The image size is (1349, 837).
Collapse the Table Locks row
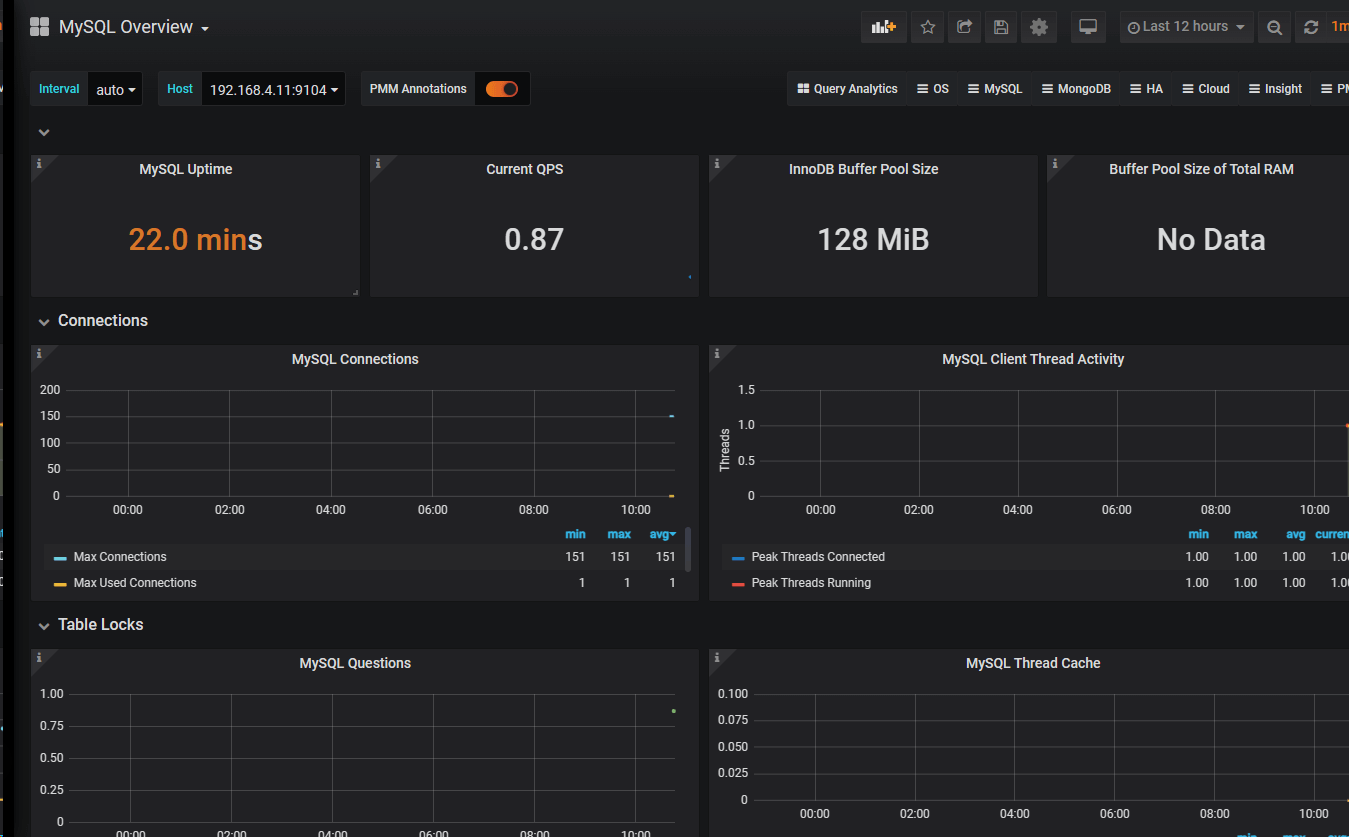[44, 626]
